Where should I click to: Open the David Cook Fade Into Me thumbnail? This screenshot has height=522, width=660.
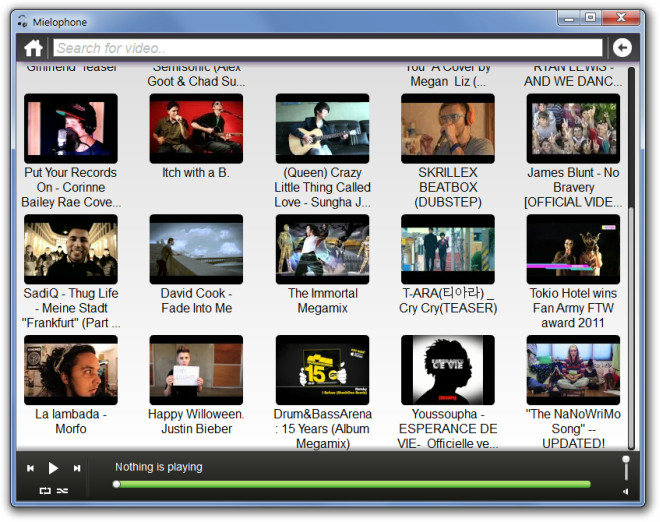click(196, 249)
